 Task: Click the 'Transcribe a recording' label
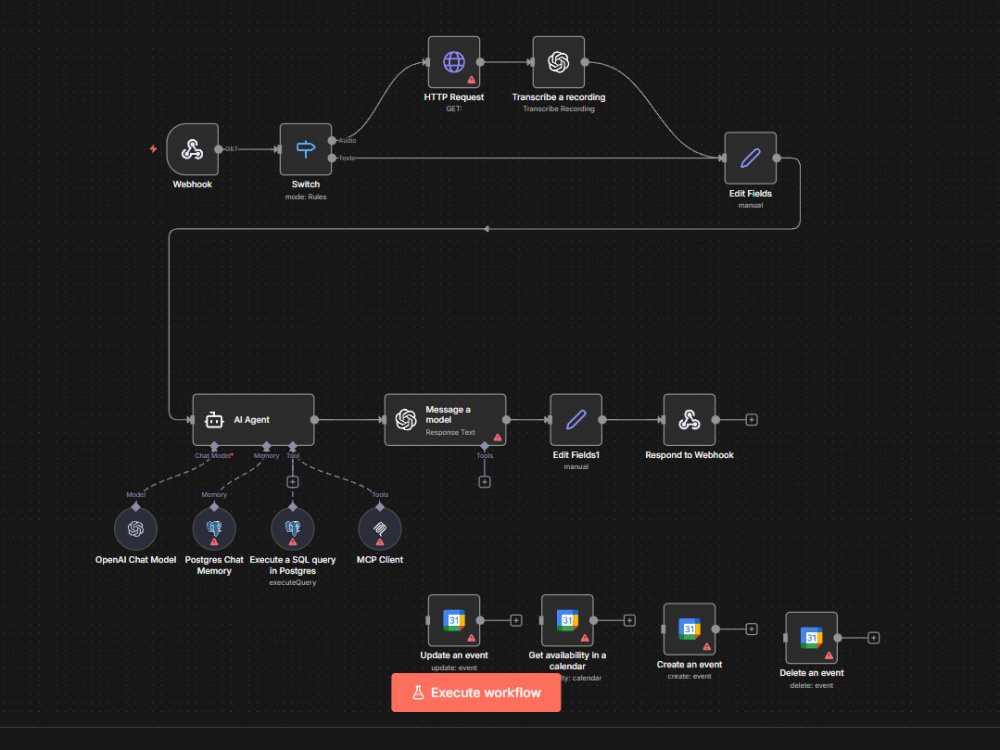point(558,97)
